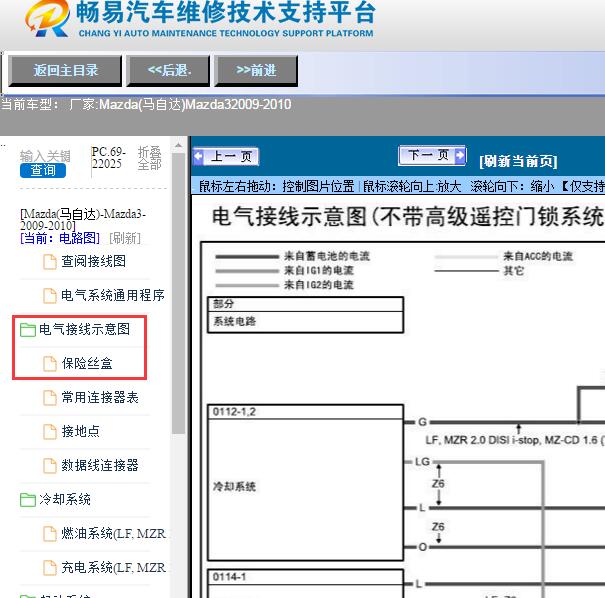Image resolution: width=605 pixels, height=598 pixels.
Task: Click the page icon beside 保险丝盒
Action: (49, 364)
